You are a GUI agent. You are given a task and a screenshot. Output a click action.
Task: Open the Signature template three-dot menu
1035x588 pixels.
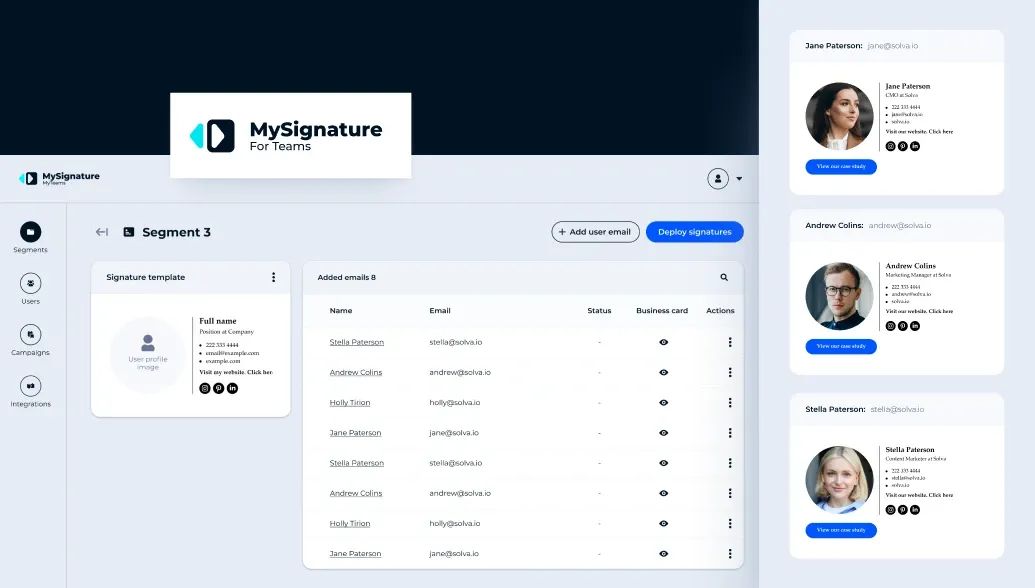click(273, 277)
